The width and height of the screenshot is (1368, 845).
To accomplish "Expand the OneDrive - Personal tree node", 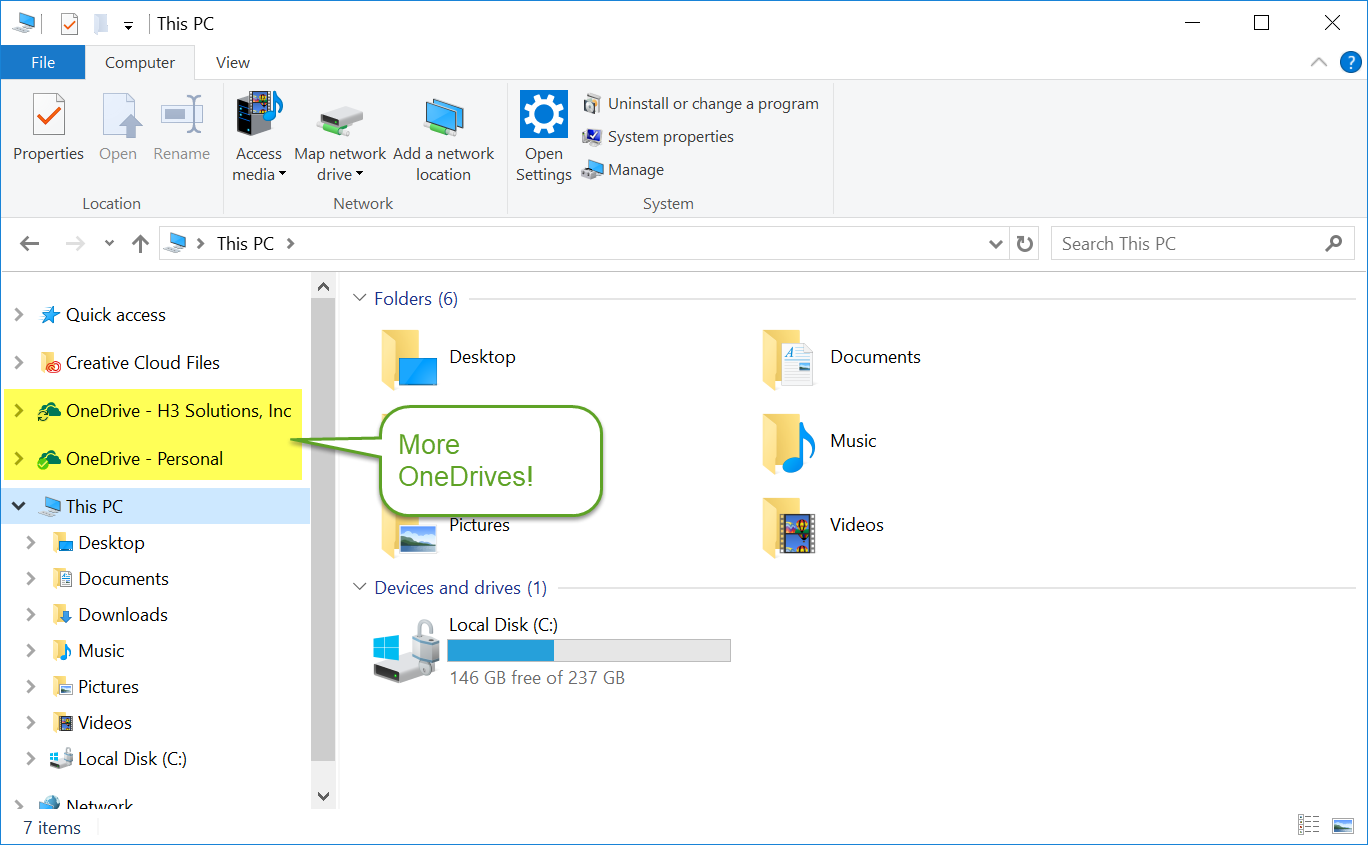I will pyautogui.click(x=19, y=458).
